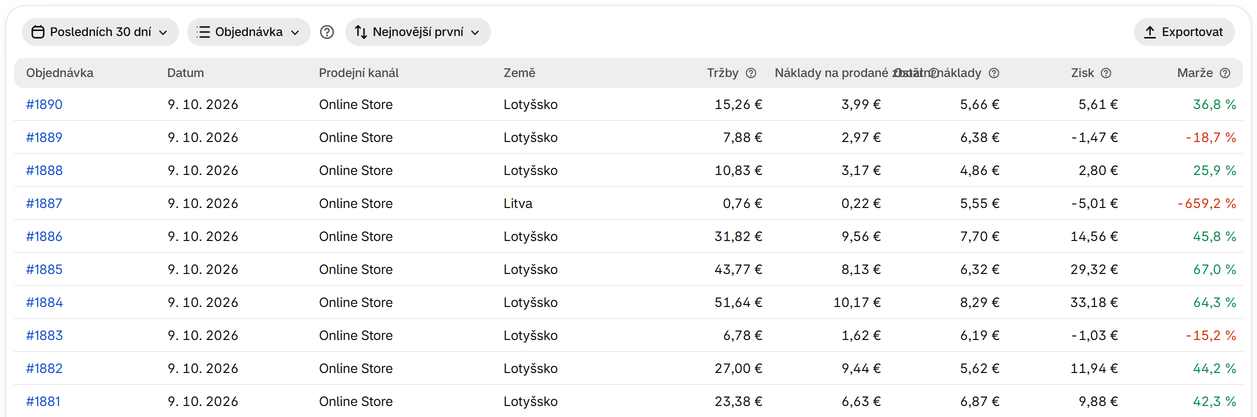Open order #1883 link
Viewport: 1257px width, 417px height.
coord(44,335)
